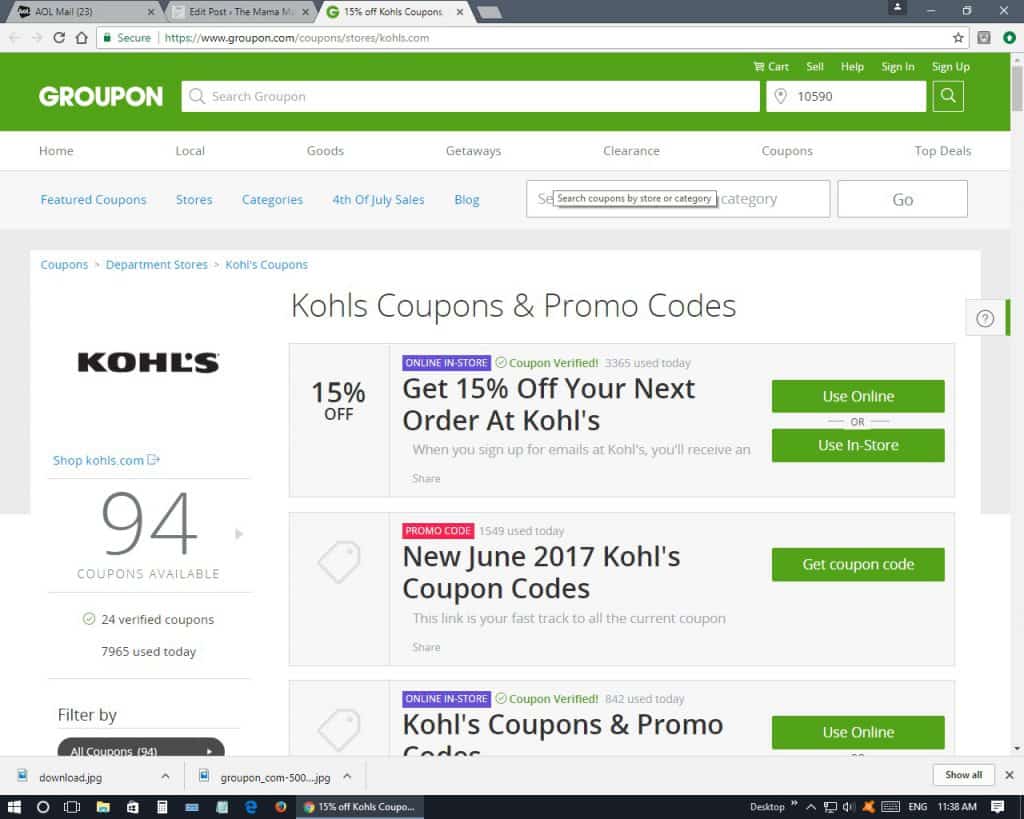The width and height of the screenshot is (1024, 819).
Task: Click the question mark help widget
Action: pyautogui.click(x=985, y=318)
